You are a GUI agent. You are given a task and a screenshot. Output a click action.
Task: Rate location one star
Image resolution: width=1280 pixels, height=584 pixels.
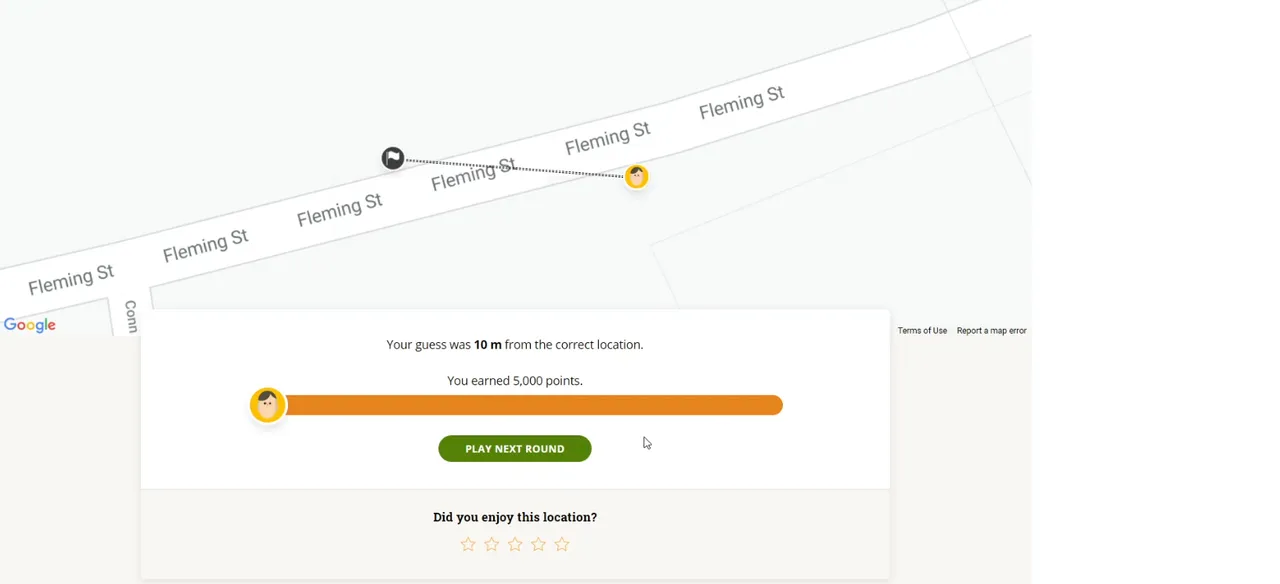tap(468, 544)
